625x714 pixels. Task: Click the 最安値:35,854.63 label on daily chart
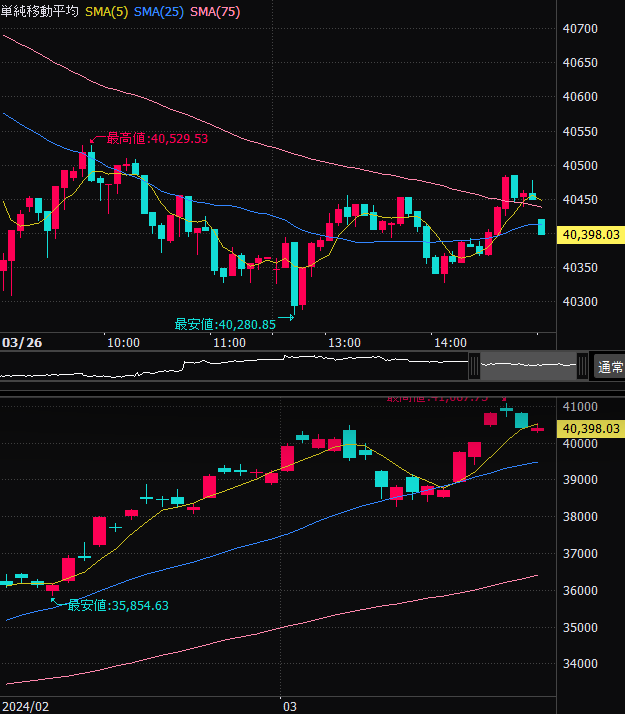pyautogui.click(x=118, y=605)
